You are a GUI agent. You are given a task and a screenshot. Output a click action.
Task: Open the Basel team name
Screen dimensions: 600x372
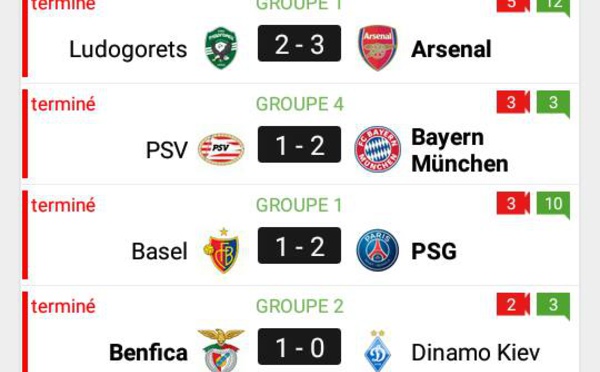[x=160, y=251]
